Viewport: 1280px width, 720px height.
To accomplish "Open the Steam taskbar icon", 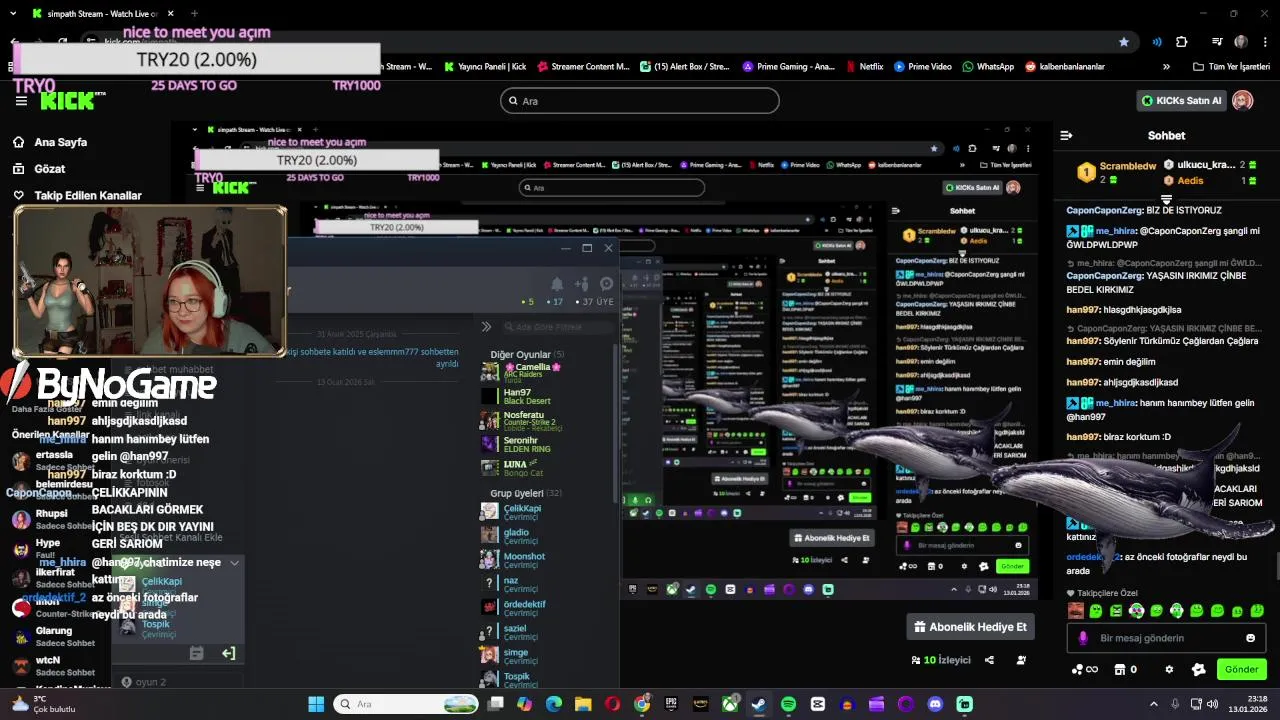I will coord(759,704).
